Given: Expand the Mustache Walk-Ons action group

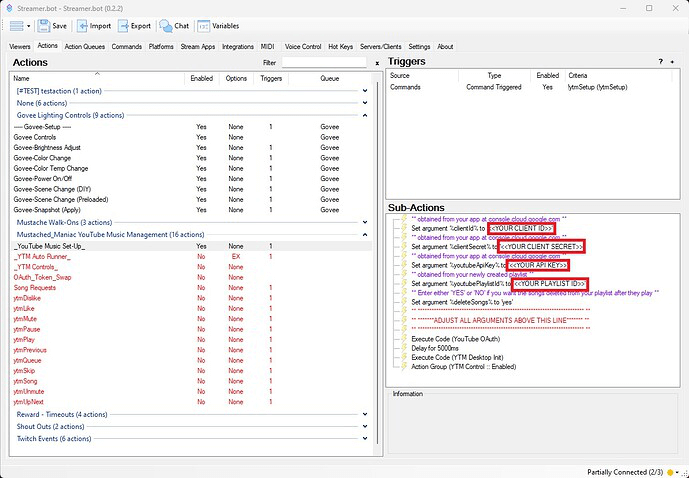Looking at the screenshot, I should 364,222.
